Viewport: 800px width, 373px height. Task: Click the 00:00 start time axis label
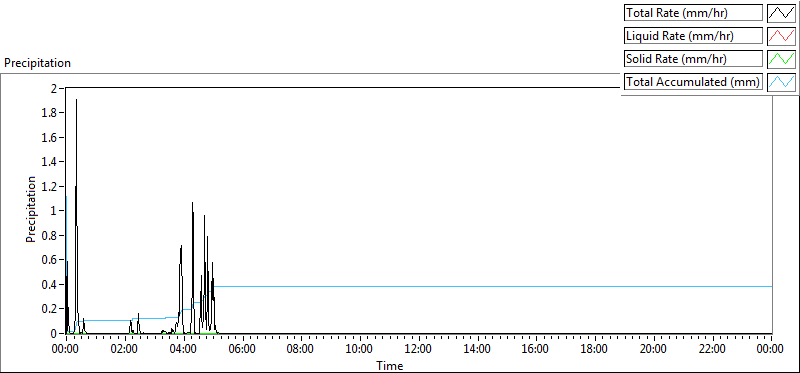coord(67,350)
